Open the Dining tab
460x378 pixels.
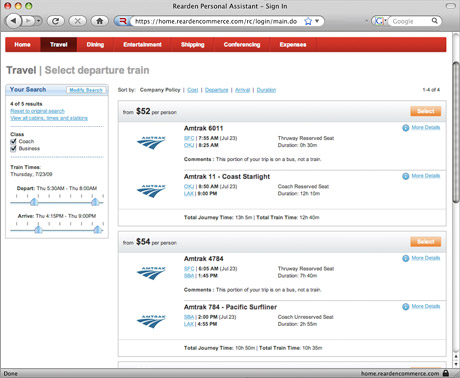click(x=95, y=45)
